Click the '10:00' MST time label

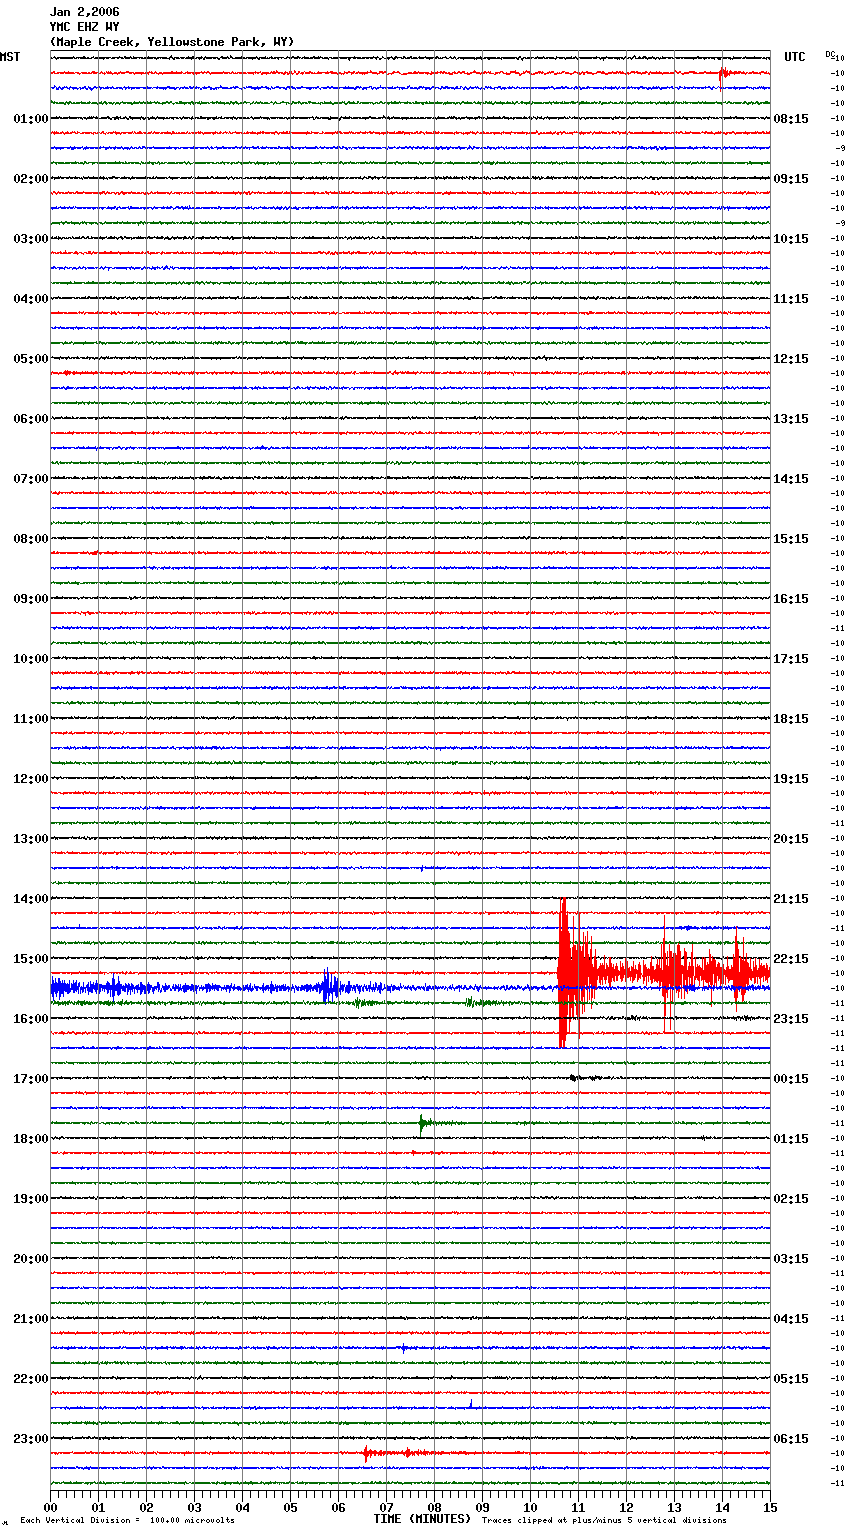(x=31, y=659)
